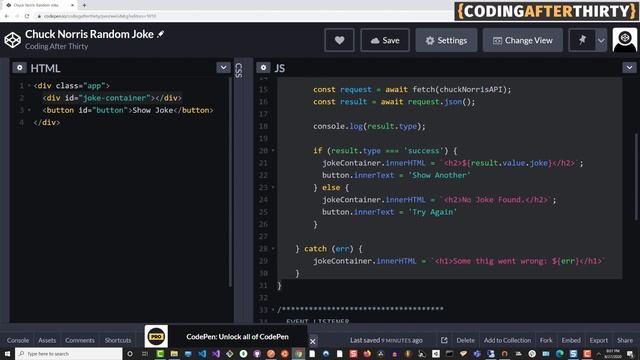Open user profile avatar menu
Image resolution: width=640 pixels, height=360 pixels.
624,40
